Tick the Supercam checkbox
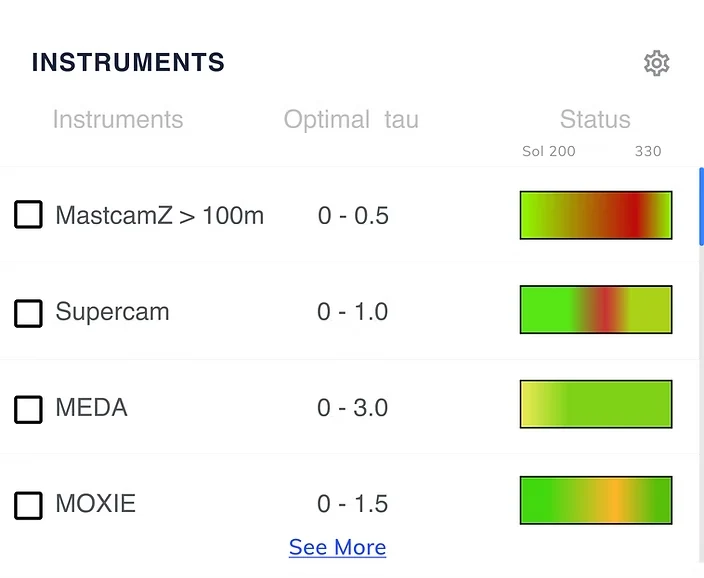Viewport: 704px width, 578px height. point(28,313)
